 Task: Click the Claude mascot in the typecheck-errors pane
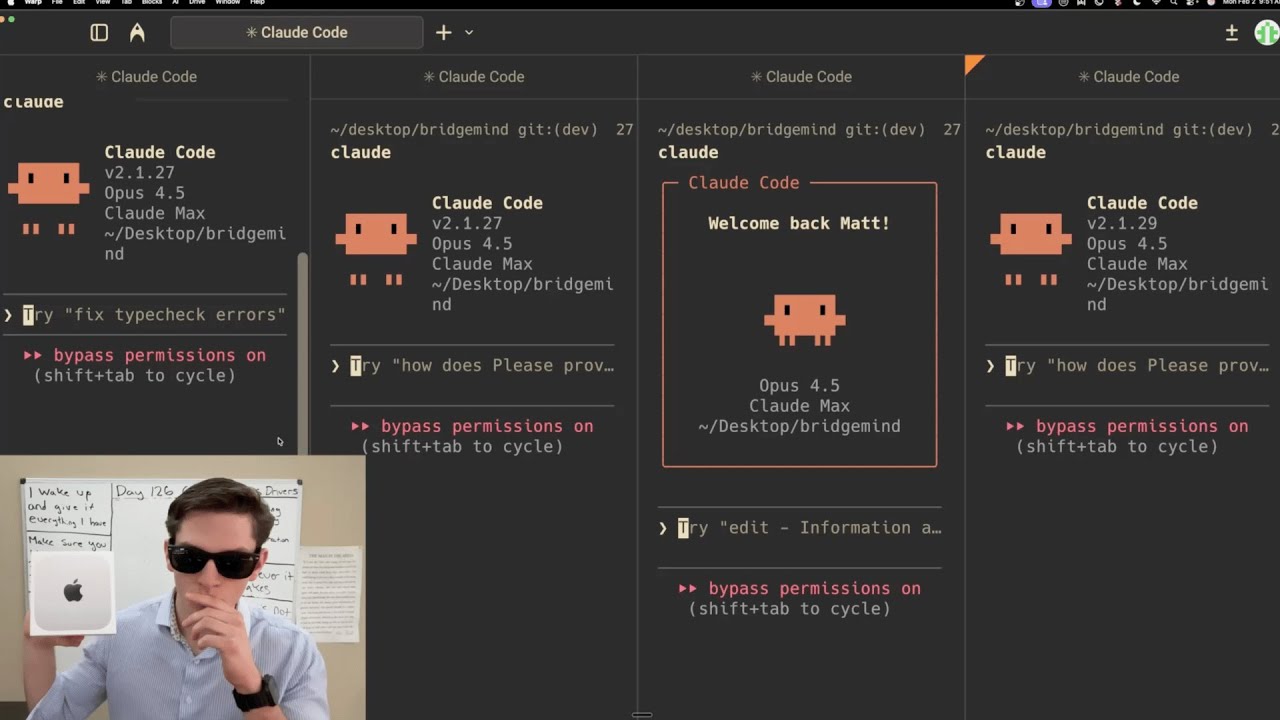pos(48,198)
